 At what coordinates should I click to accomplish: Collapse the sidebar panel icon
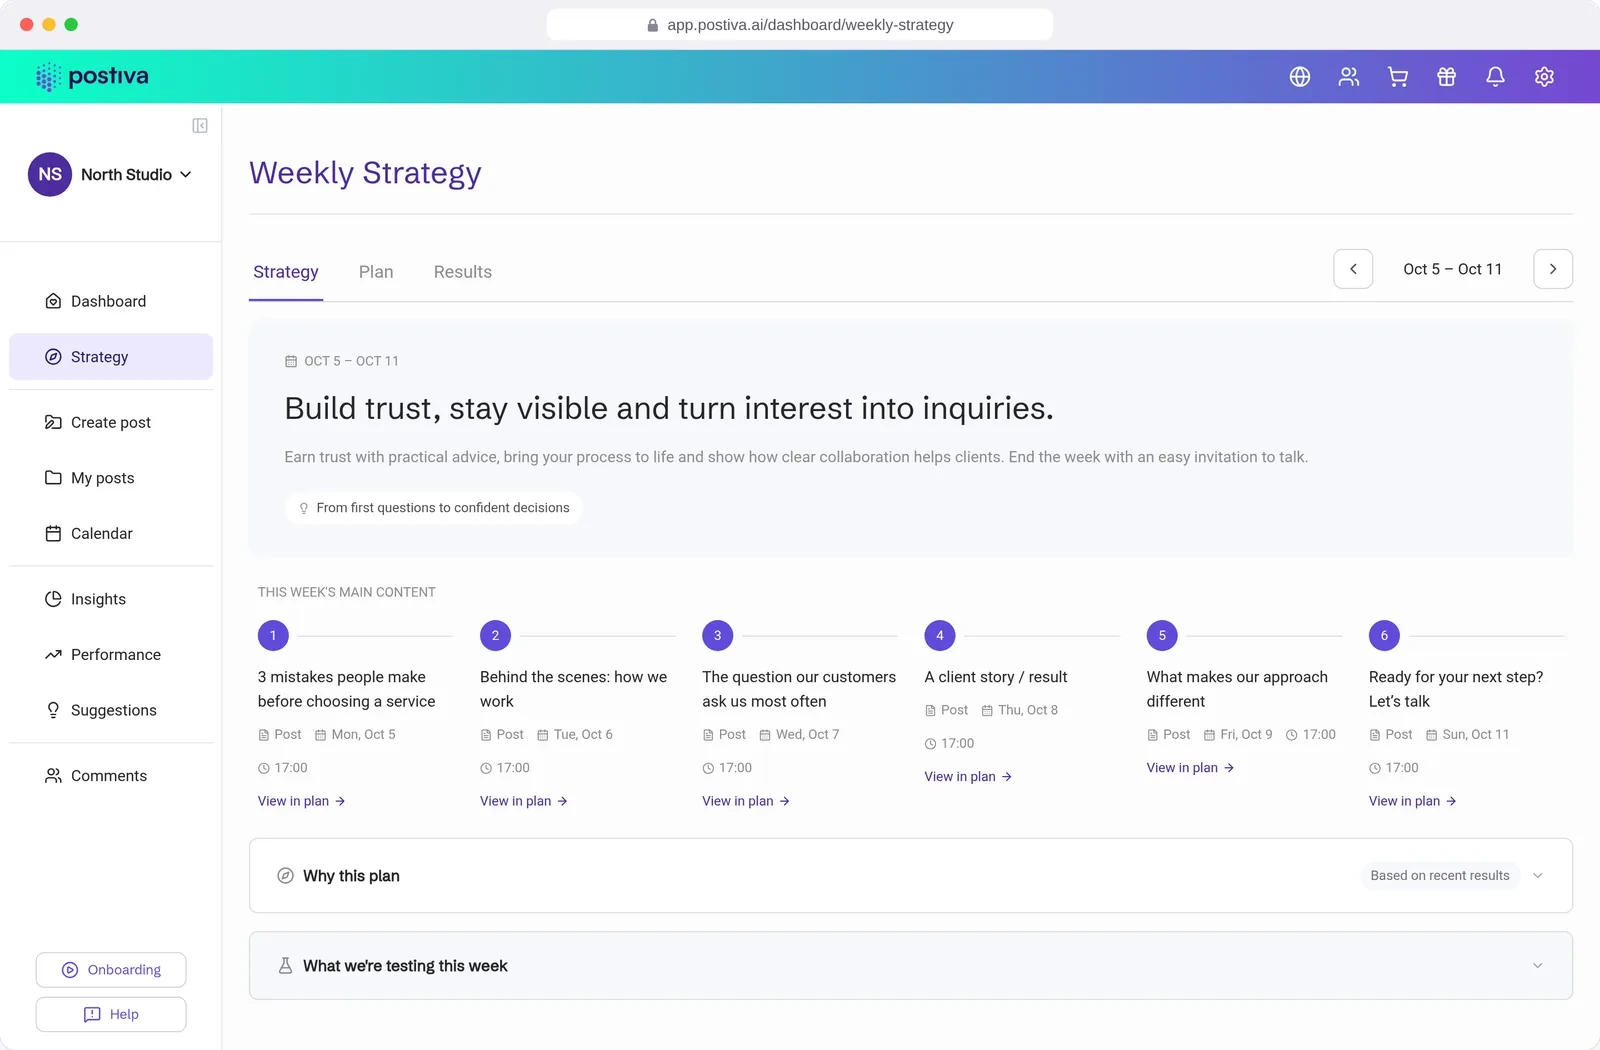coord(200,126)
